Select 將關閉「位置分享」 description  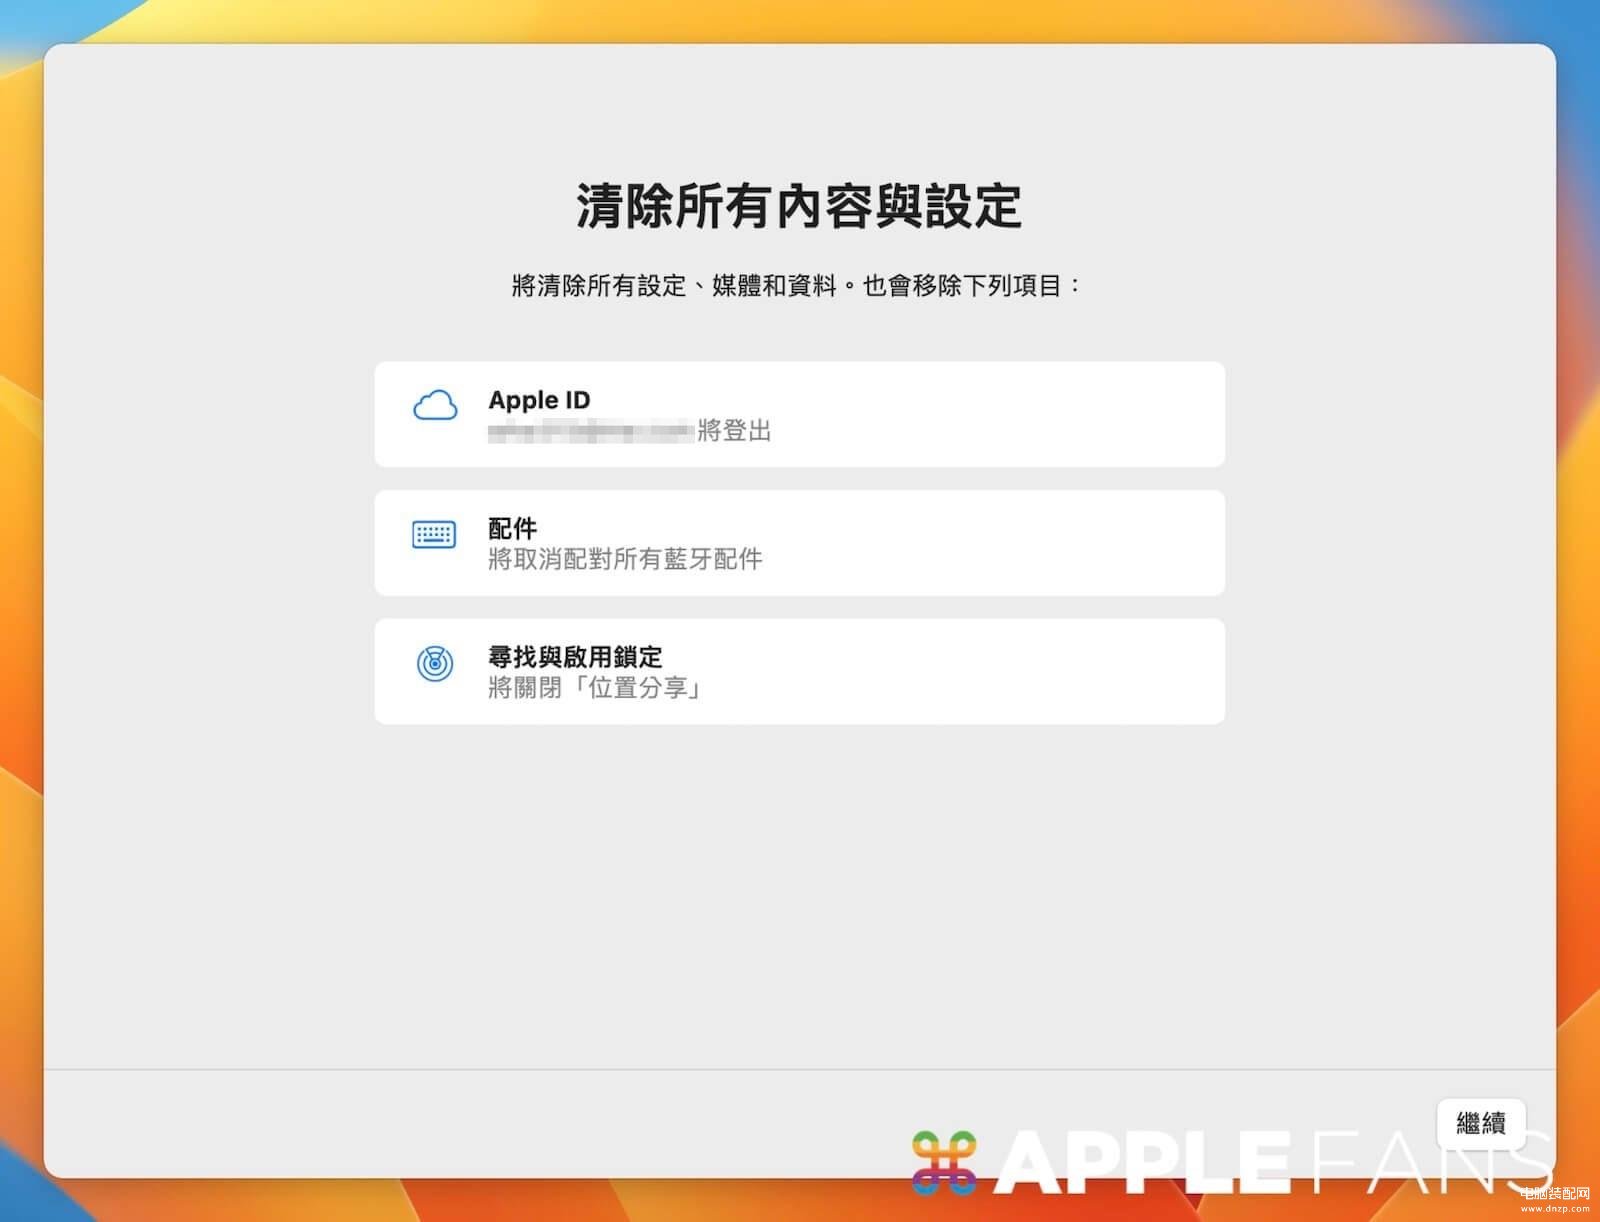point(594,688)
